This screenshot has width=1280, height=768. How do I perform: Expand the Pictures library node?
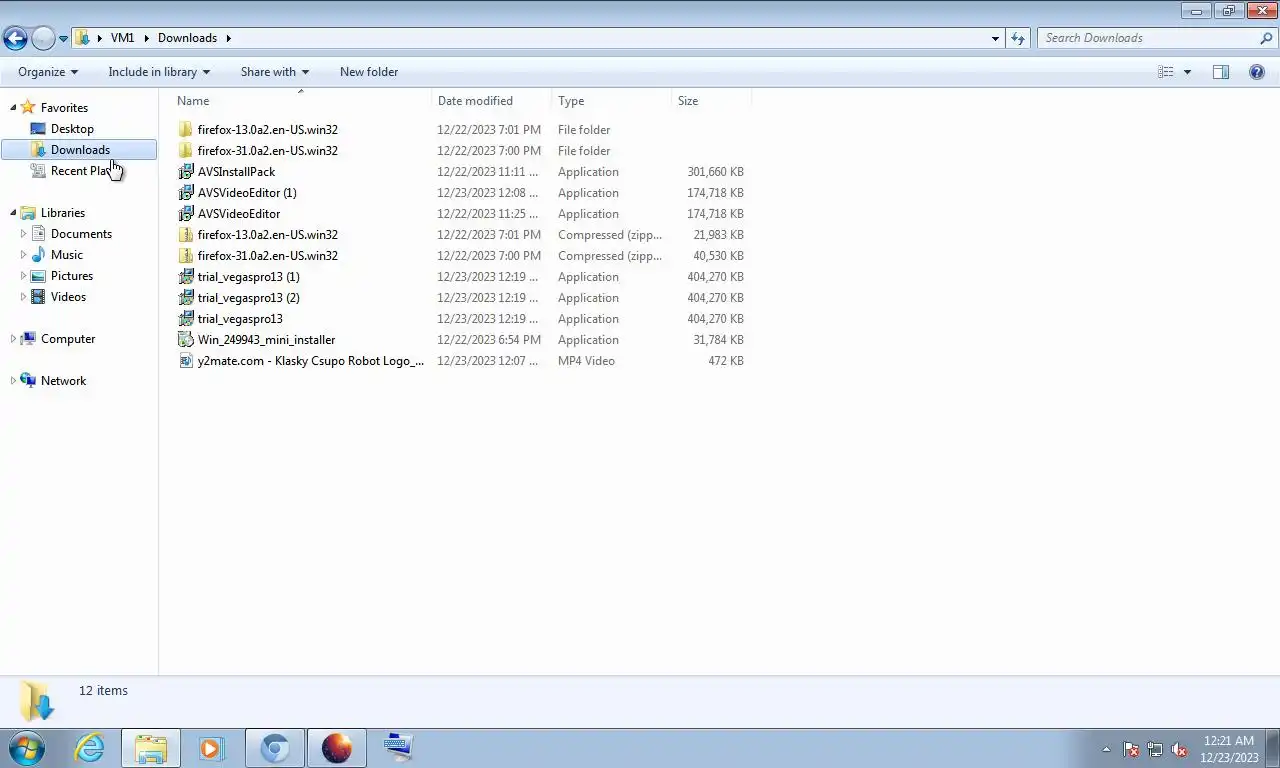[23, 276]
